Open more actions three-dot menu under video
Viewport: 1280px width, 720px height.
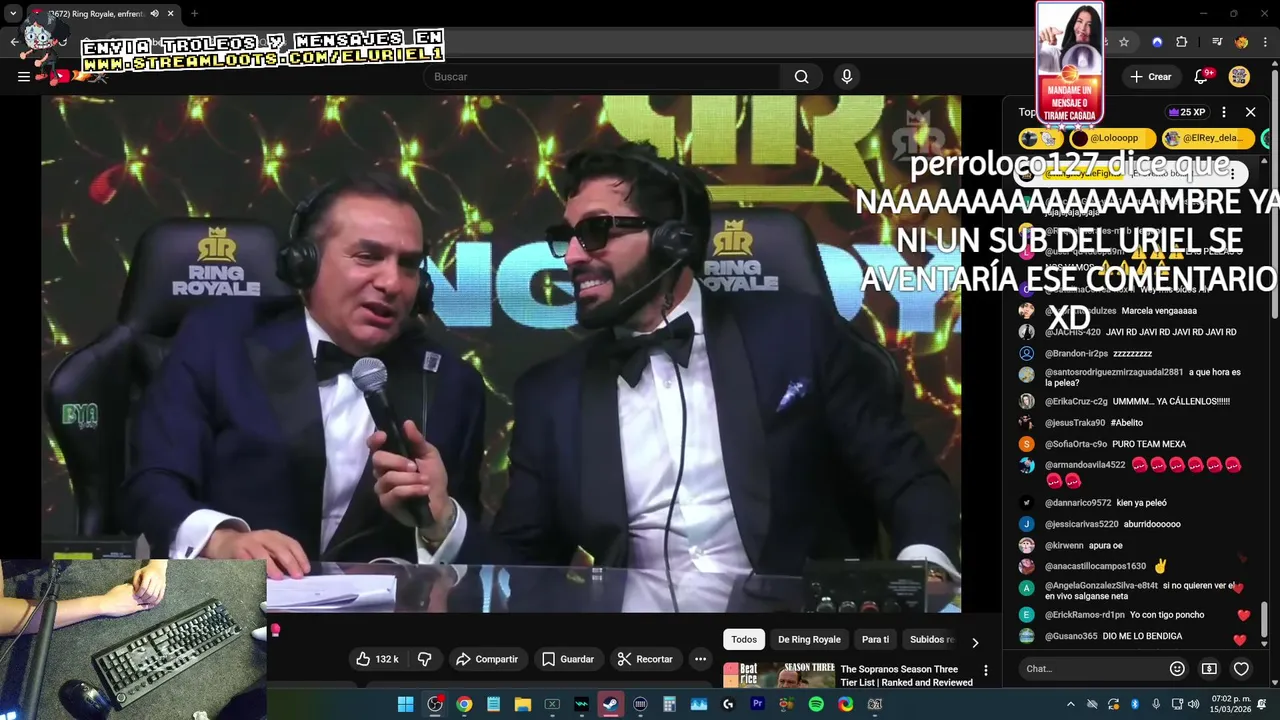pyautogui.click(x=700, y=659)
